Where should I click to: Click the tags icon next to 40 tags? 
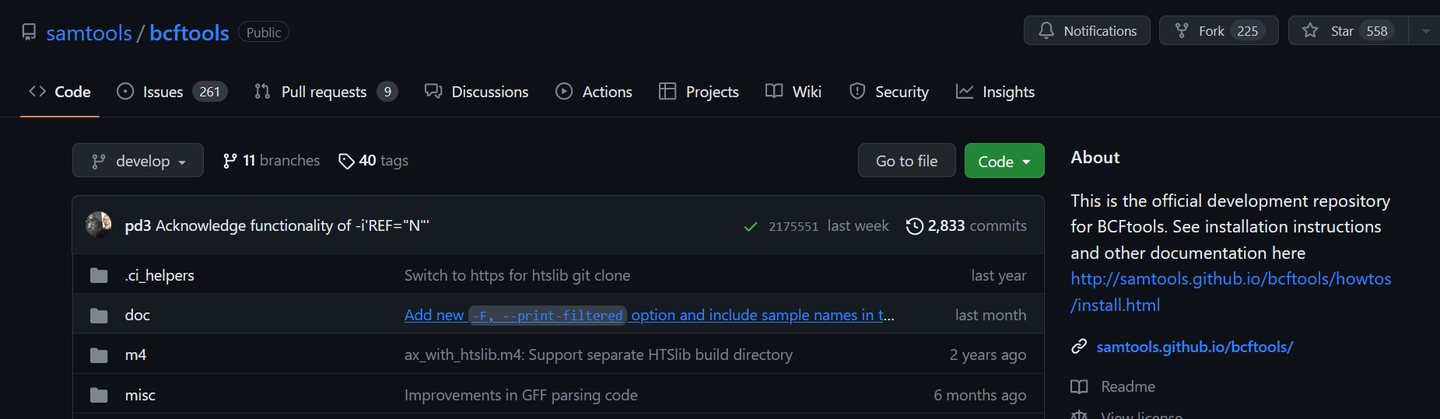pos(346,161)
